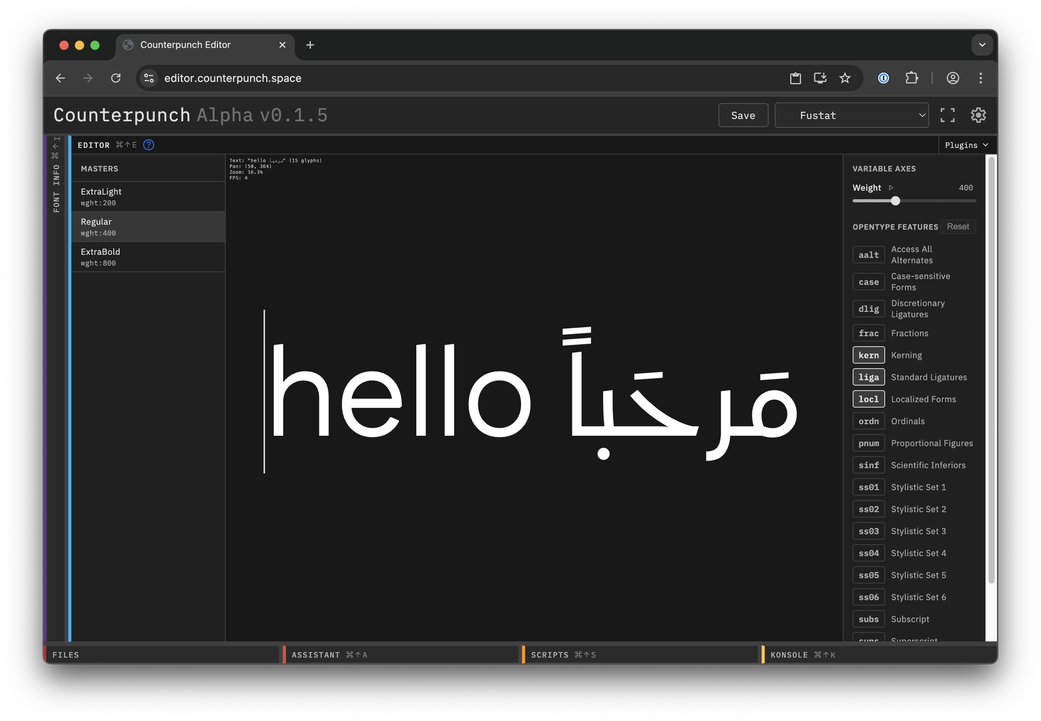Viewport: 1041px width, 721px height.
Task: Expand the Font Info side panel
Action: pos(56,175)
